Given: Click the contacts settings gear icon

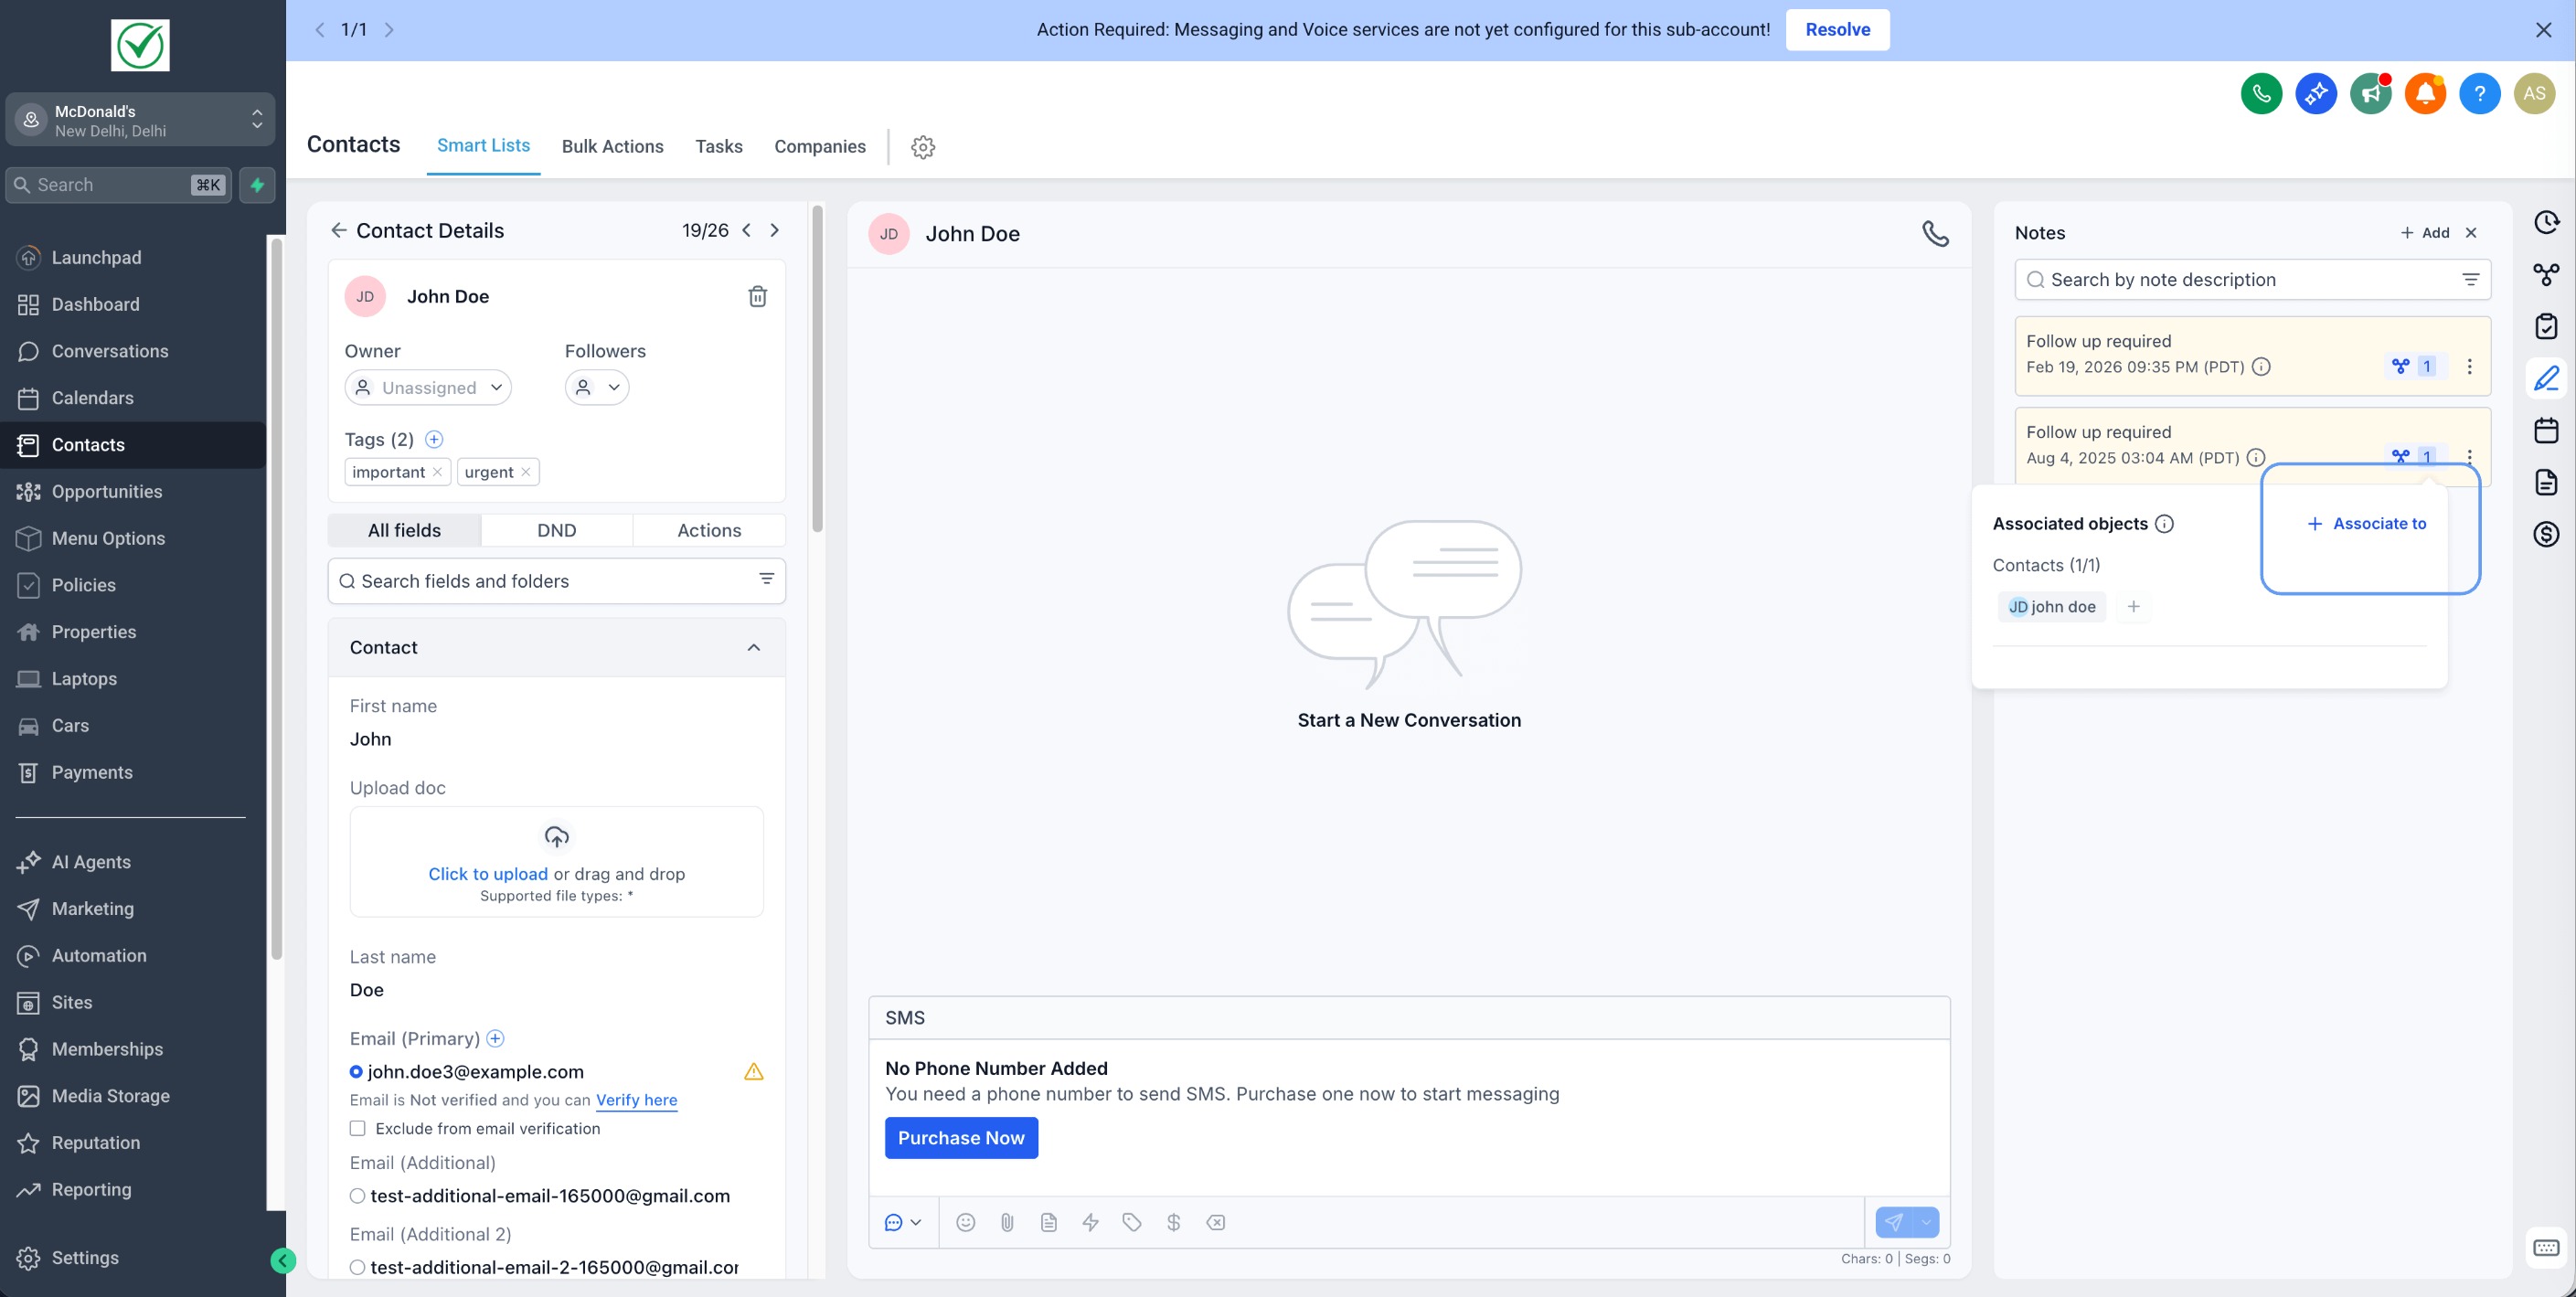Looking at the screenshot, I should pos(922,147).
